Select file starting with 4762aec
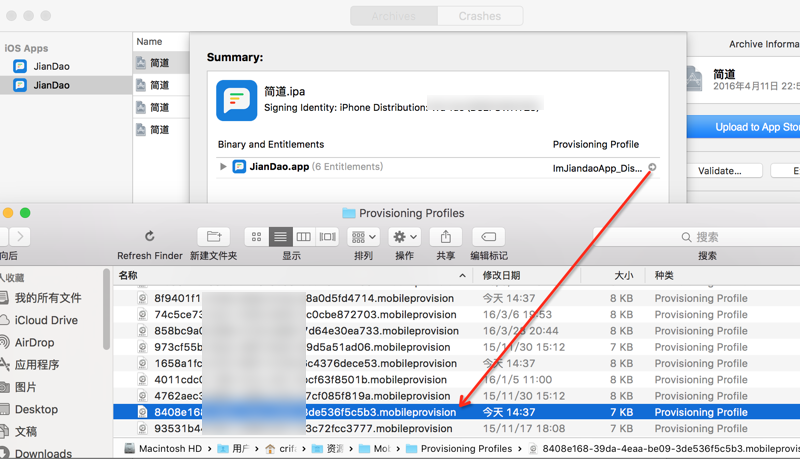Image resolution: width=800 pixels, height=459 pixels. [x=457, y=396]
